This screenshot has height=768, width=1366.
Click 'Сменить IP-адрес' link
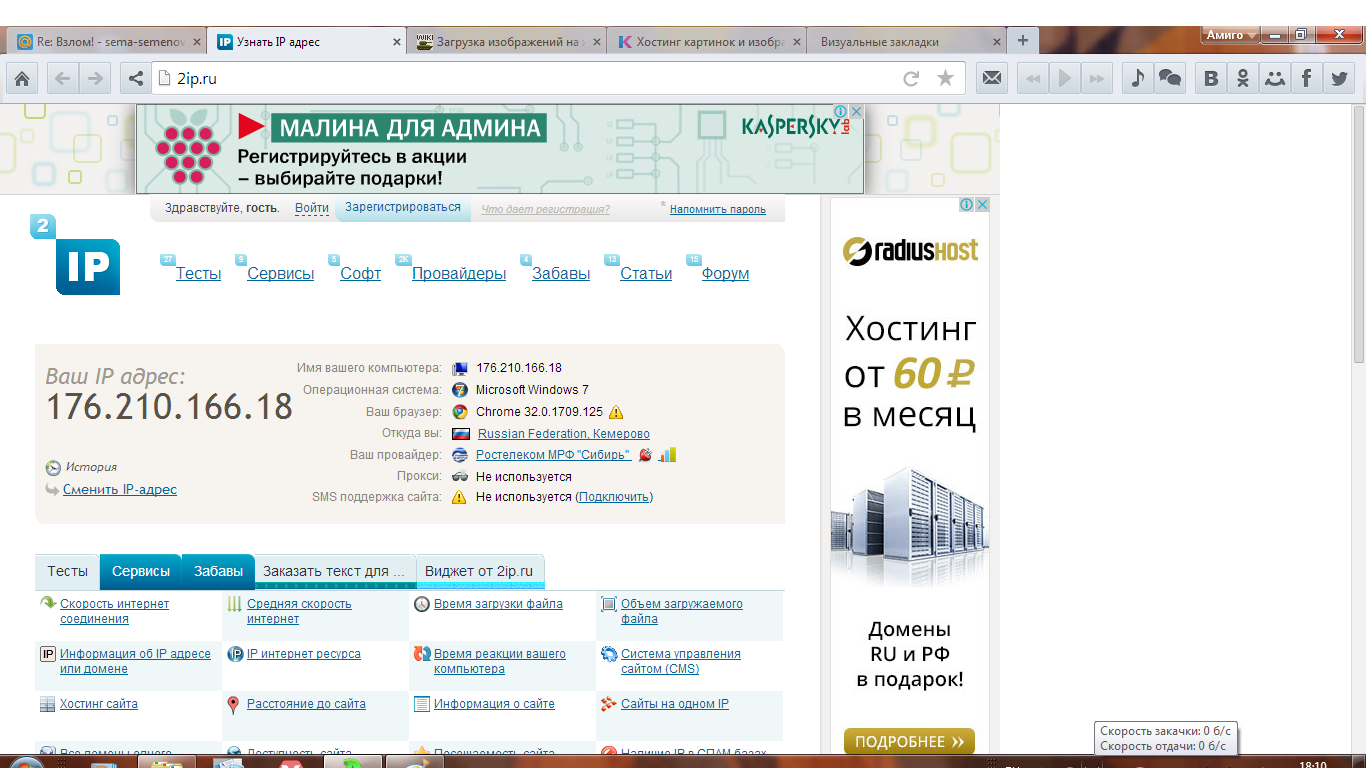(x=120, y=490)
